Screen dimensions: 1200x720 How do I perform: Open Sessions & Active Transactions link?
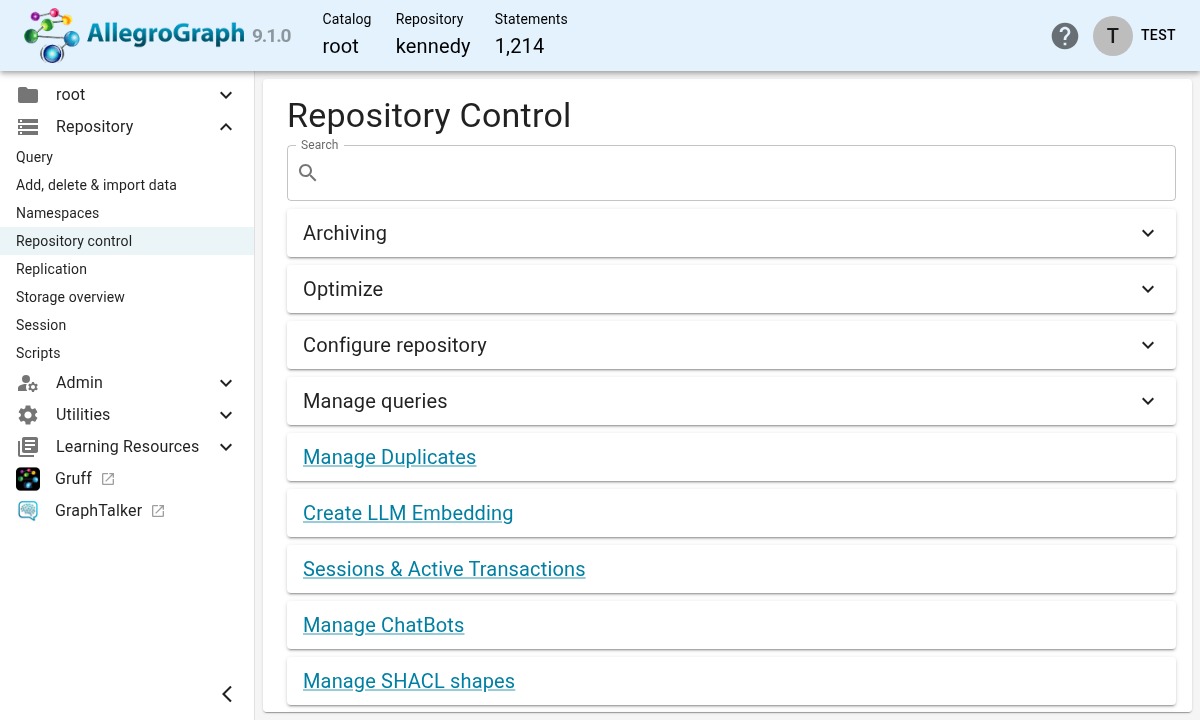coord(444,569)
